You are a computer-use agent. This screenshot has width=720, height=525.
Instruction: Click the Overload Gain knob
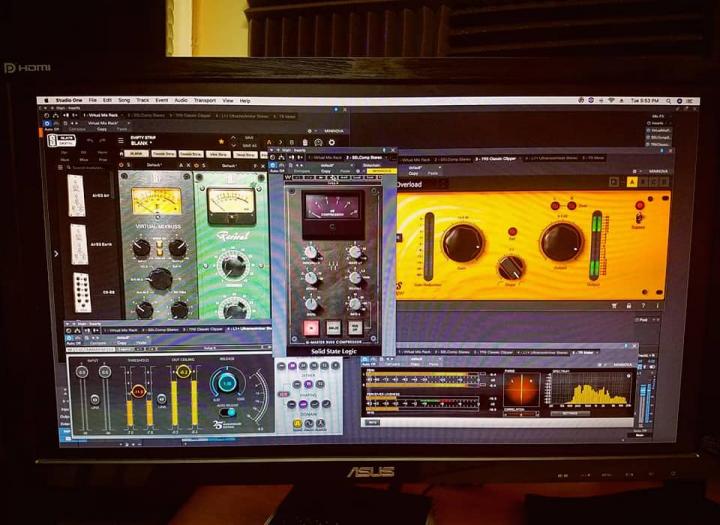click(463, 243)
